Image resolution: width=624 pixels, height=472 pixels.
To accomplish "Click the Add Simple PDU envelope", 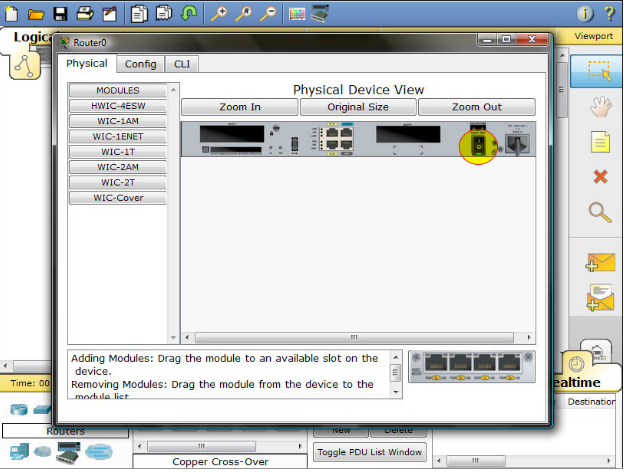I will point(600,262).
